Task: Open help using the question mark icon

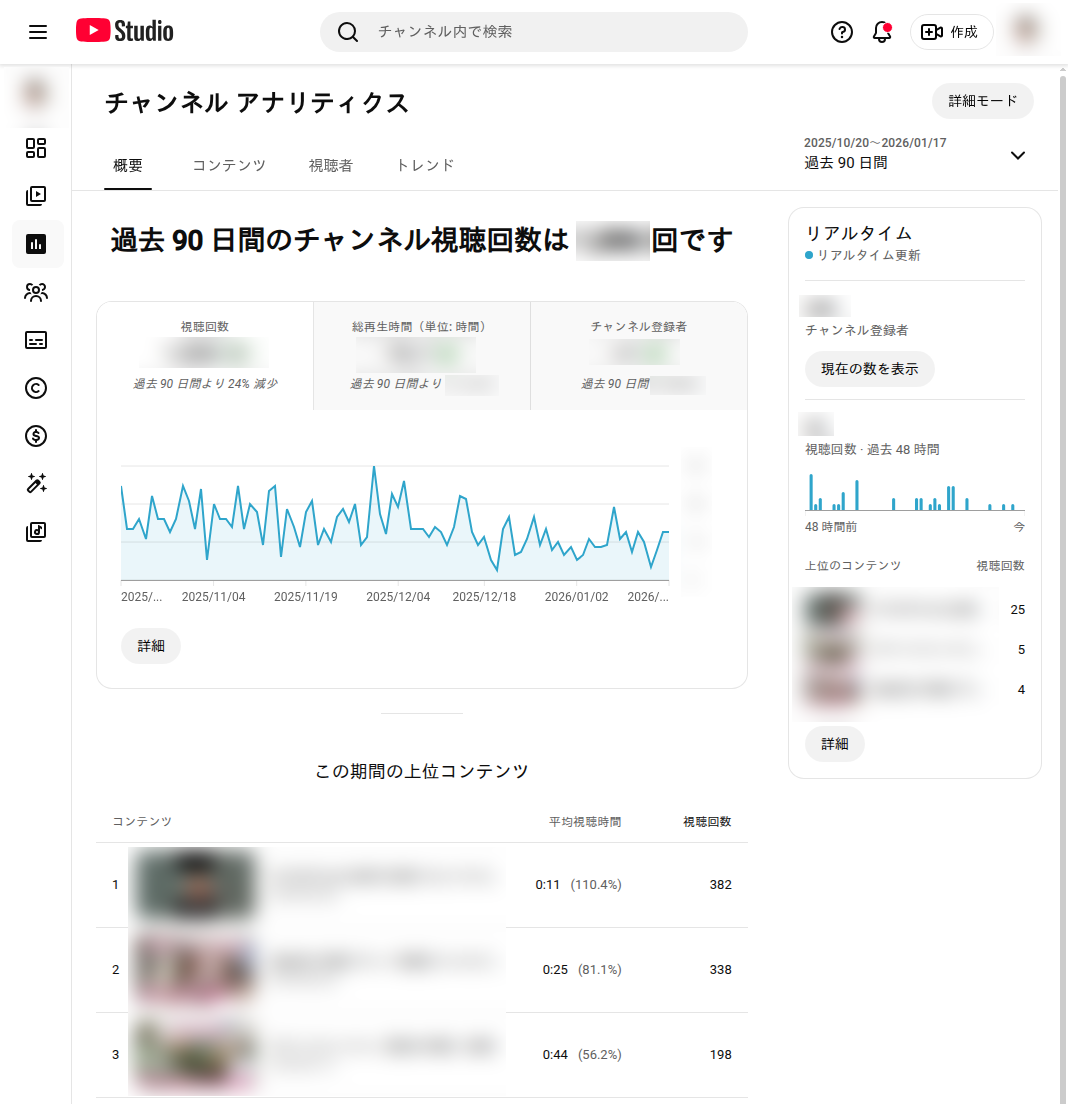Action: (841, 32)
